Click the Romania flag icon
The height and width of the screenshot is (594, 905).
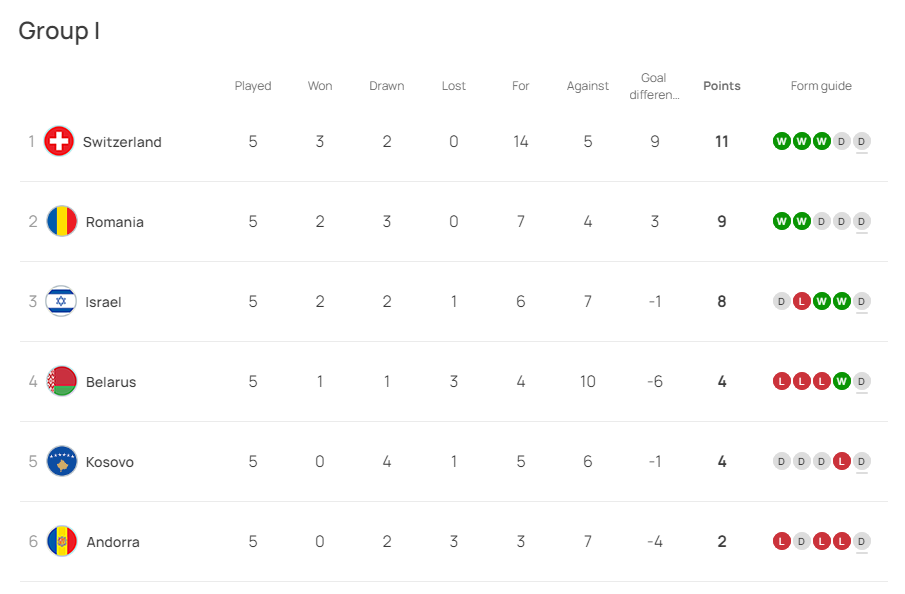pyautogui.click(x=62, y=221)
